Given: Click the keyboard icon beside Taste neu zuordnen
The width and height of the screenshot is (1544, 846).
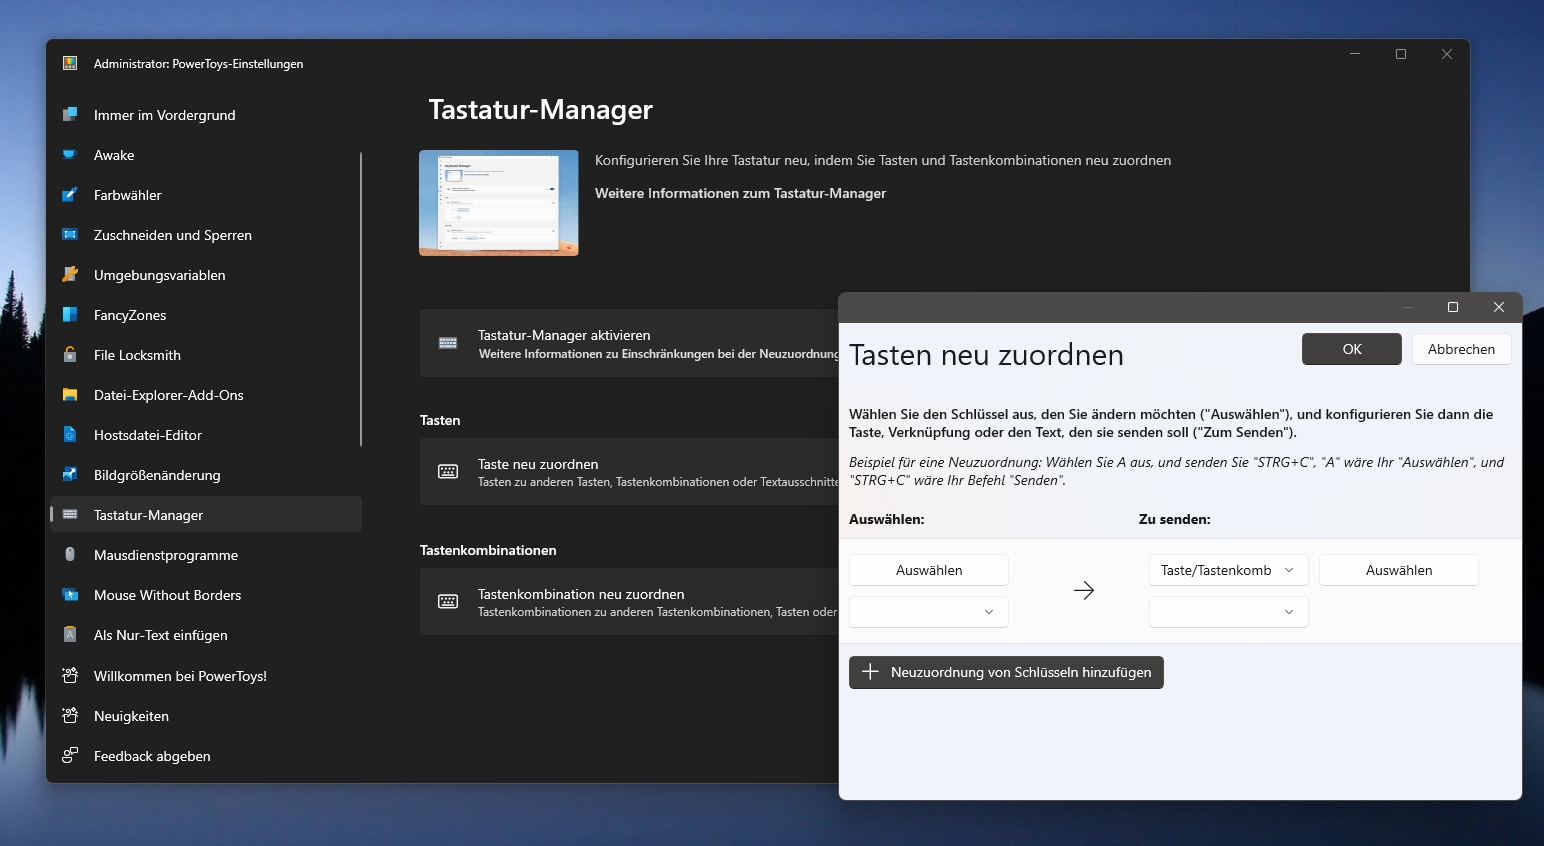Looking at the screenshot, I should click(x=448, y=472).
